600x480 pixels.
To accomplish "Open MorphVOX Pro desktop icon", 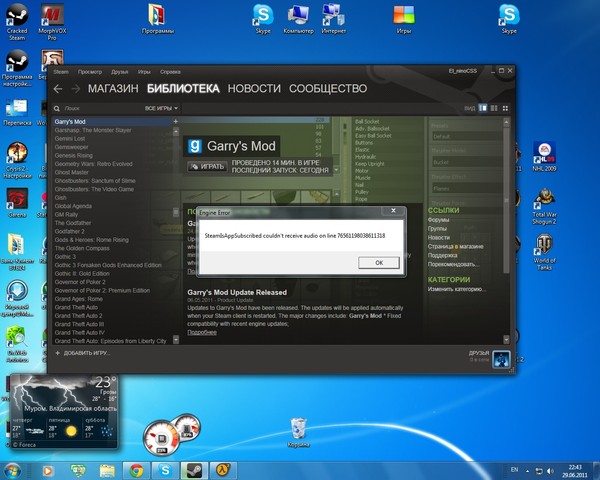I will click(52, 21).
